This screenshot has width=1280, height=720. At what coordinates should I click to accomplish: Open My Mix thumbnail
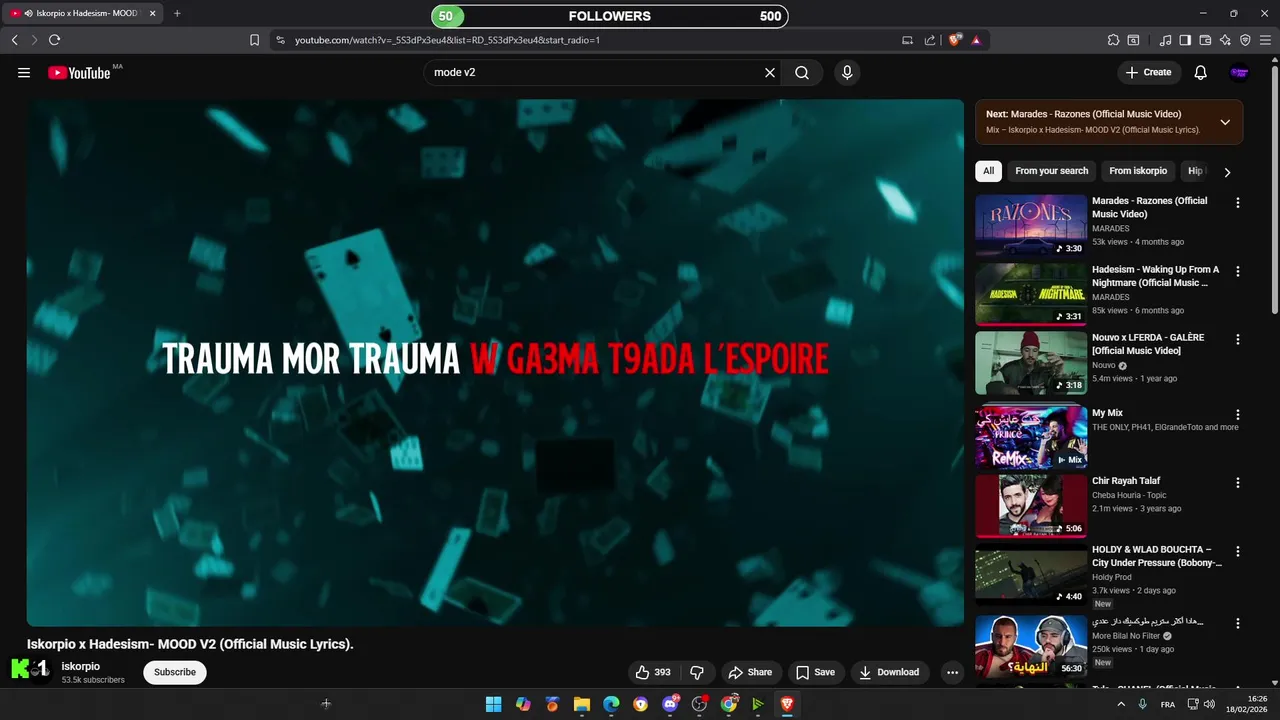(x=1031, y=437)
